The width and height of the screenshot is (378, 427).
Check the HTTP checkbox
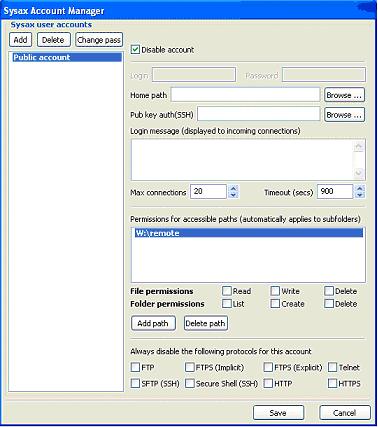coord(268,383)
